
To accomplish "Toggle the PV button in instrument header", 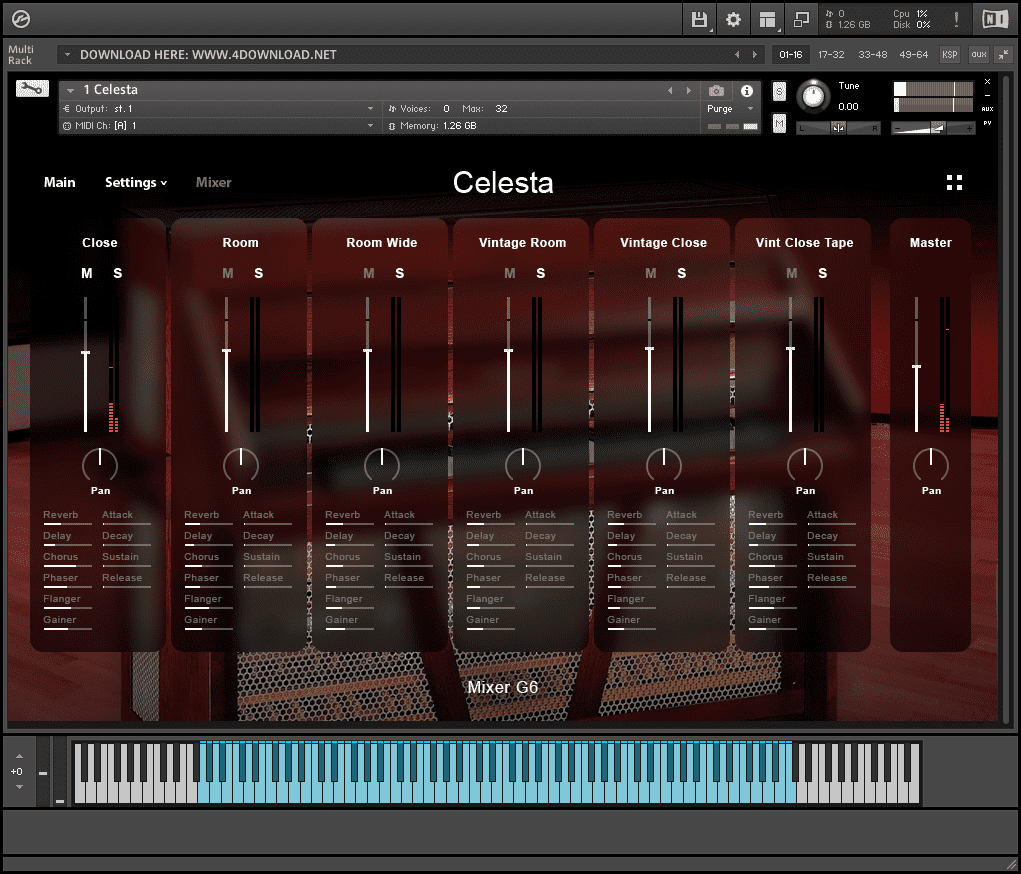I will pos(987,123).
